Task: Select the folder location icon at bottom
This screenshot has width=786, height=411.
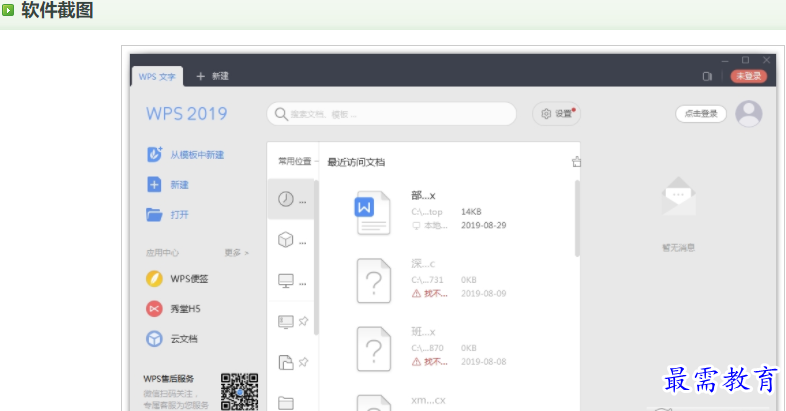Action: click(x=286, y=402)
